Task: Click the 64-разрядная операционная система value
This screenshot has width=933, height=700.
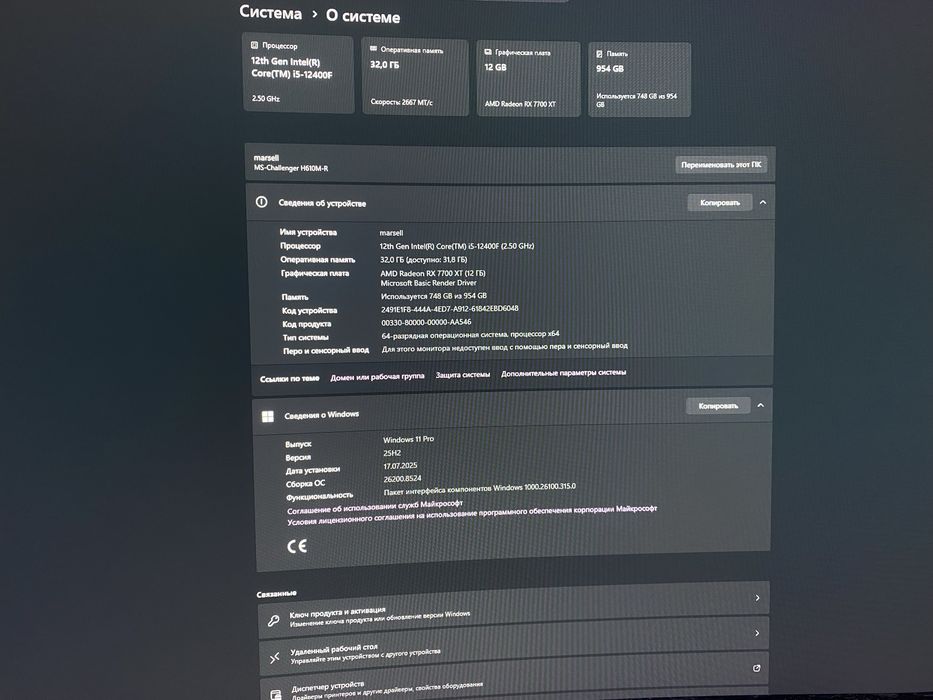Action: coord(470,335)
